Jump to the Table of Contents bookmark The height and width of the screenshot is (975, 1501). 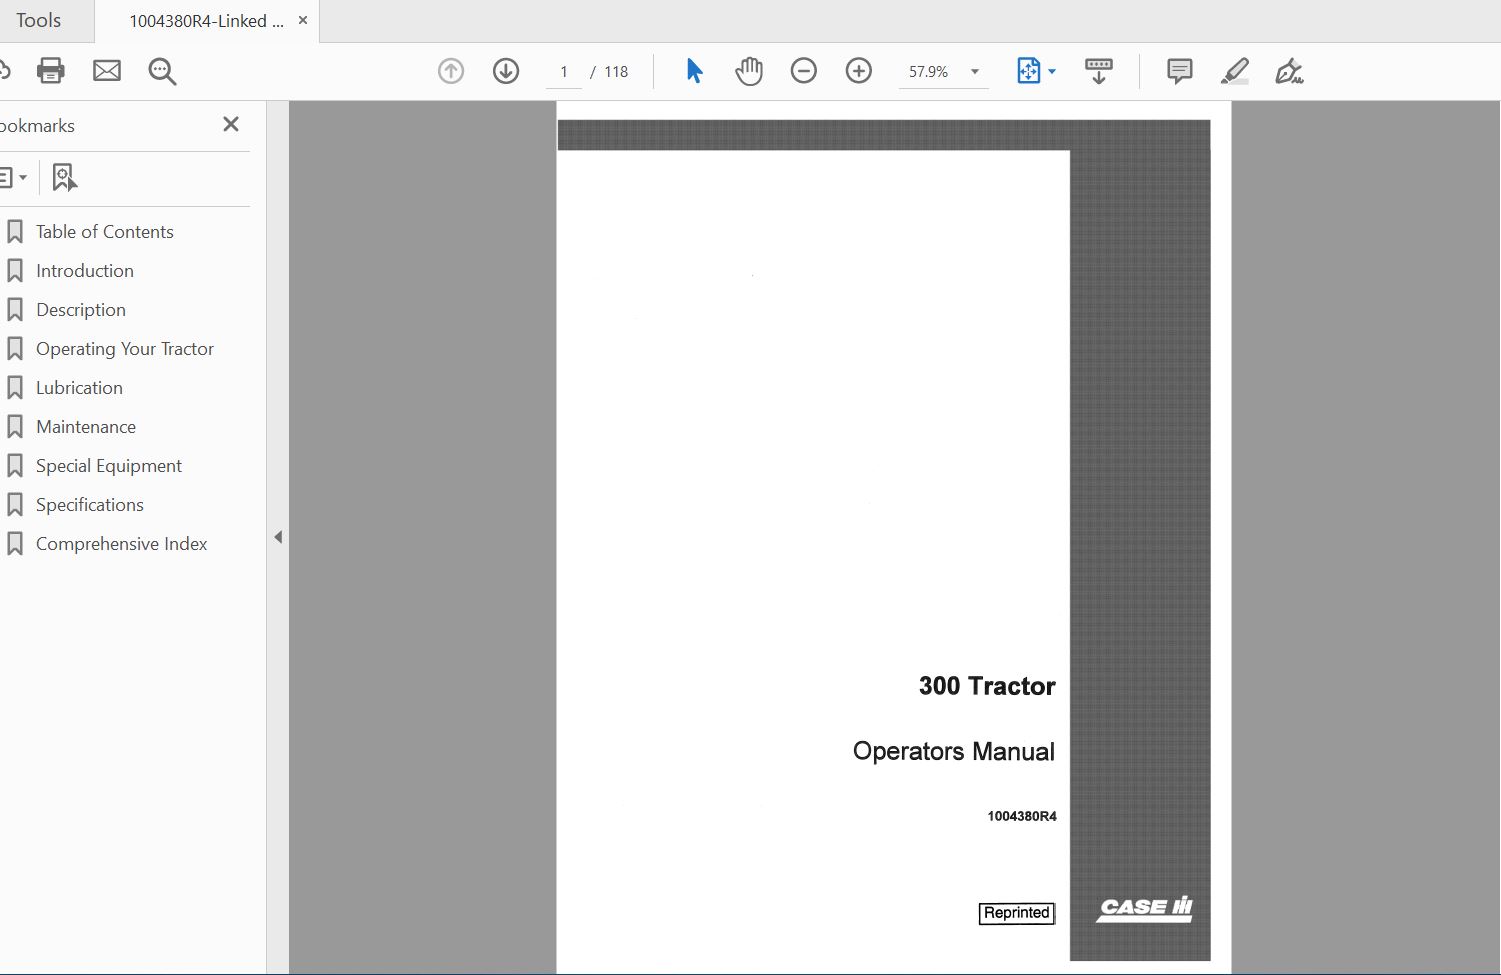(103, 231)
